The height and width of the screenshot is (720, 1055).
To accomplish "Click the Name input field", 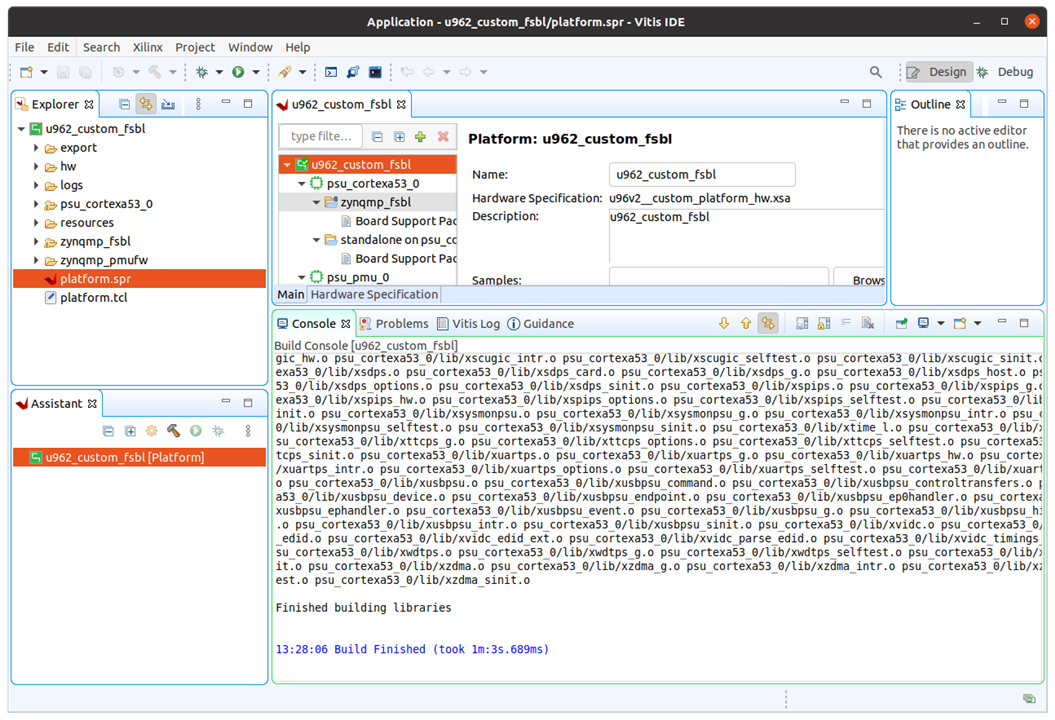I will 702,174.
